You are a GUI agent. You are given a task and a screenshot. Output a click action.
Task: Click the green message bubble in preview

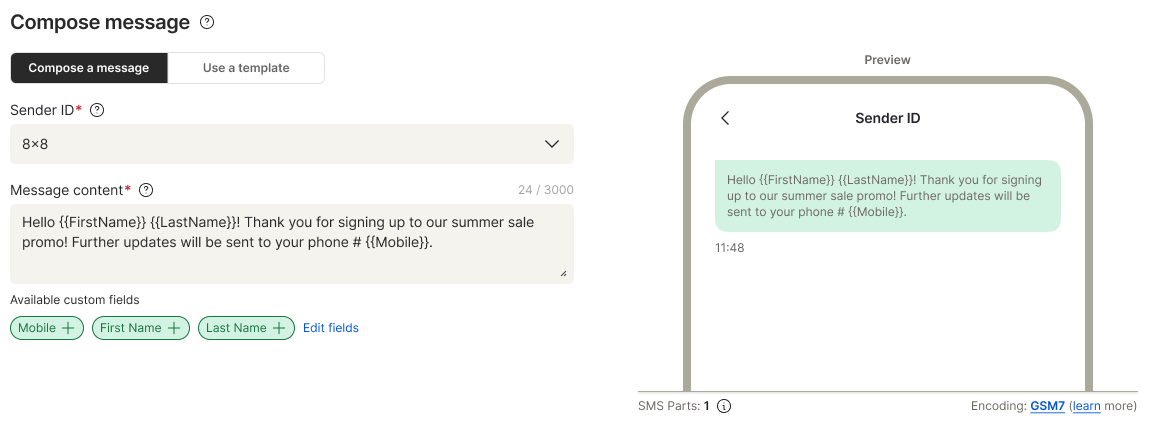(x=887, y=196)
